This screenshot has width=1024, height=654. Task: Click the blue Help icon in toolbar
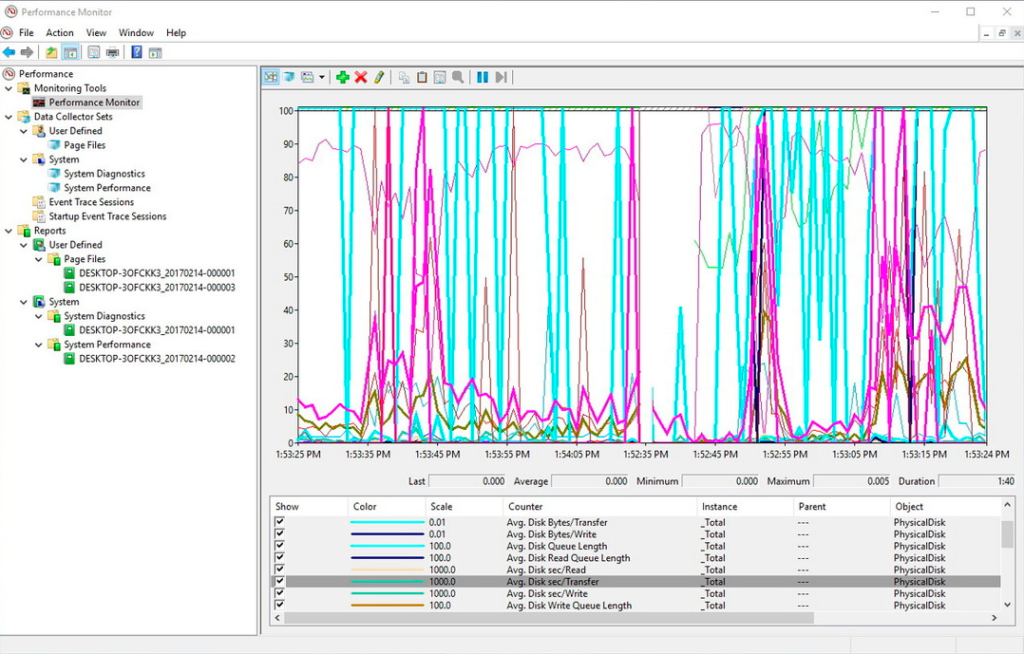(136, 52)
